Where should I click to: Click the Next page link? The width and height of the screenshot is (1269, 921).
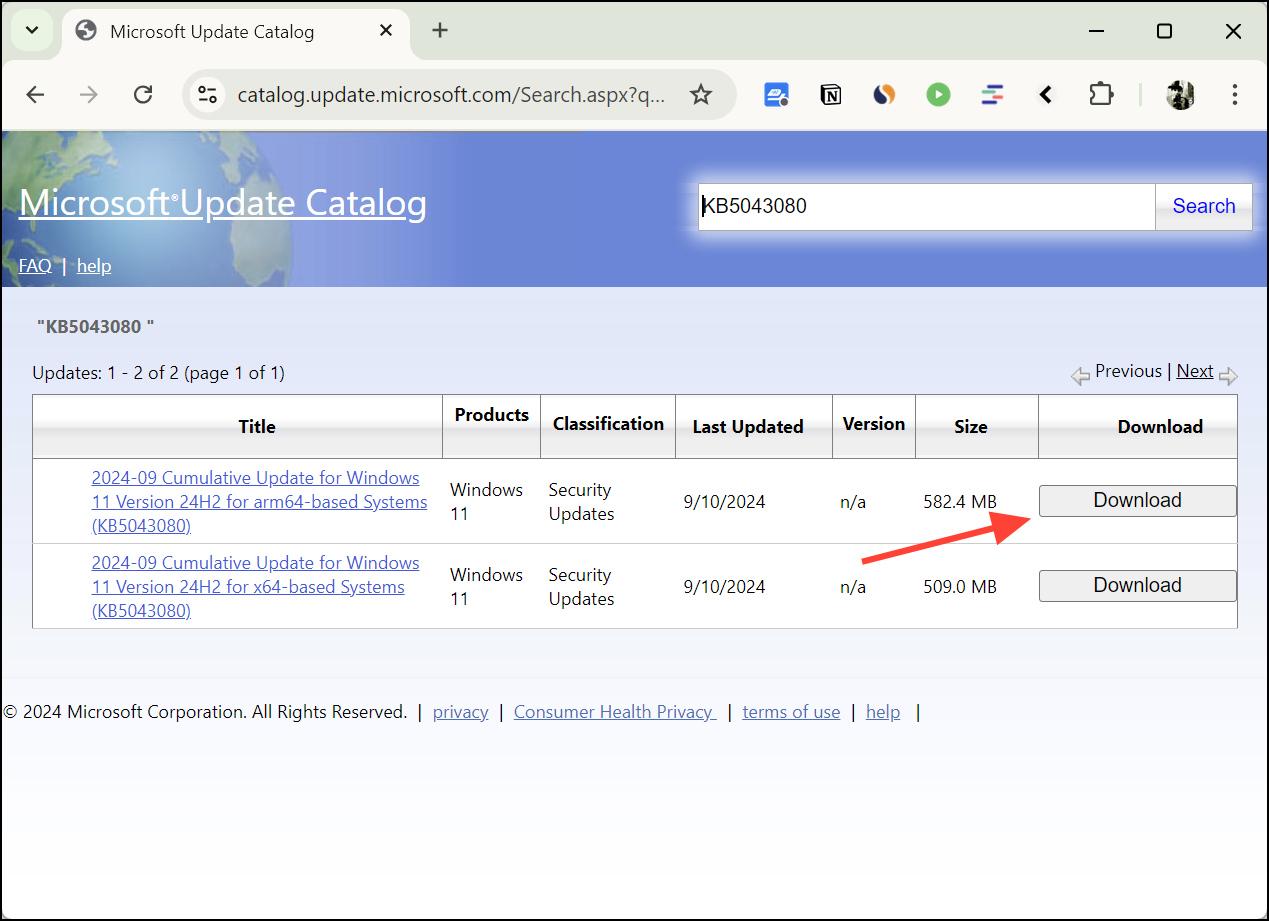point(1195,371)
